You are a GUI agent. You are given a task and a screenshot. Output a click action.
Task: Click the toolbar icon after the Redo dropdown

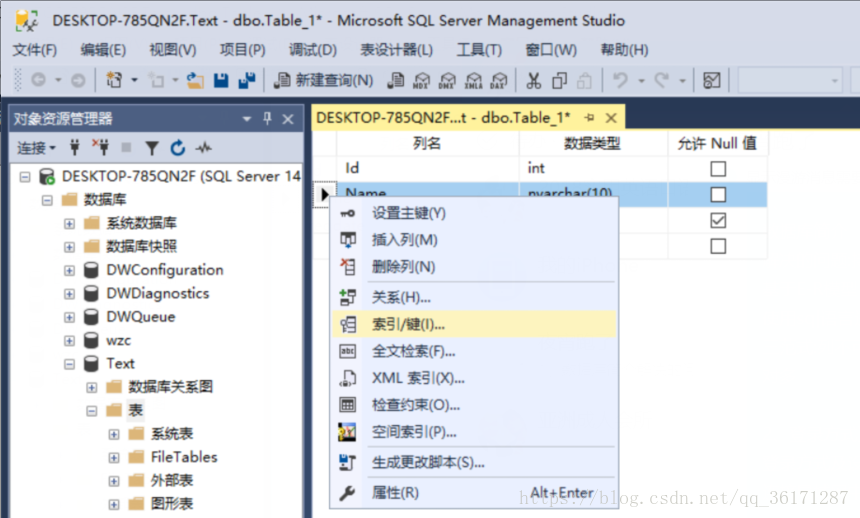tap(711, 81)
